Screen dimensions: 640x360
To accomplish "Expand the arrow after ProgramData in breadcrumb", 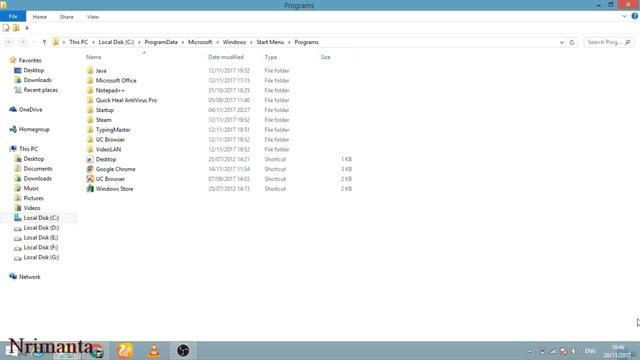I will (183, 42).
